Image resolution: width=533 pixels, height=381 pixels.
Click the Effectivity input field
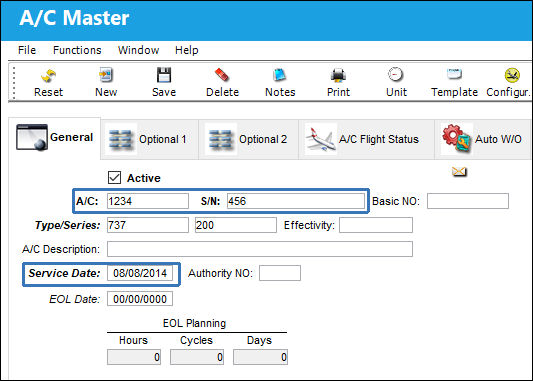376,225
